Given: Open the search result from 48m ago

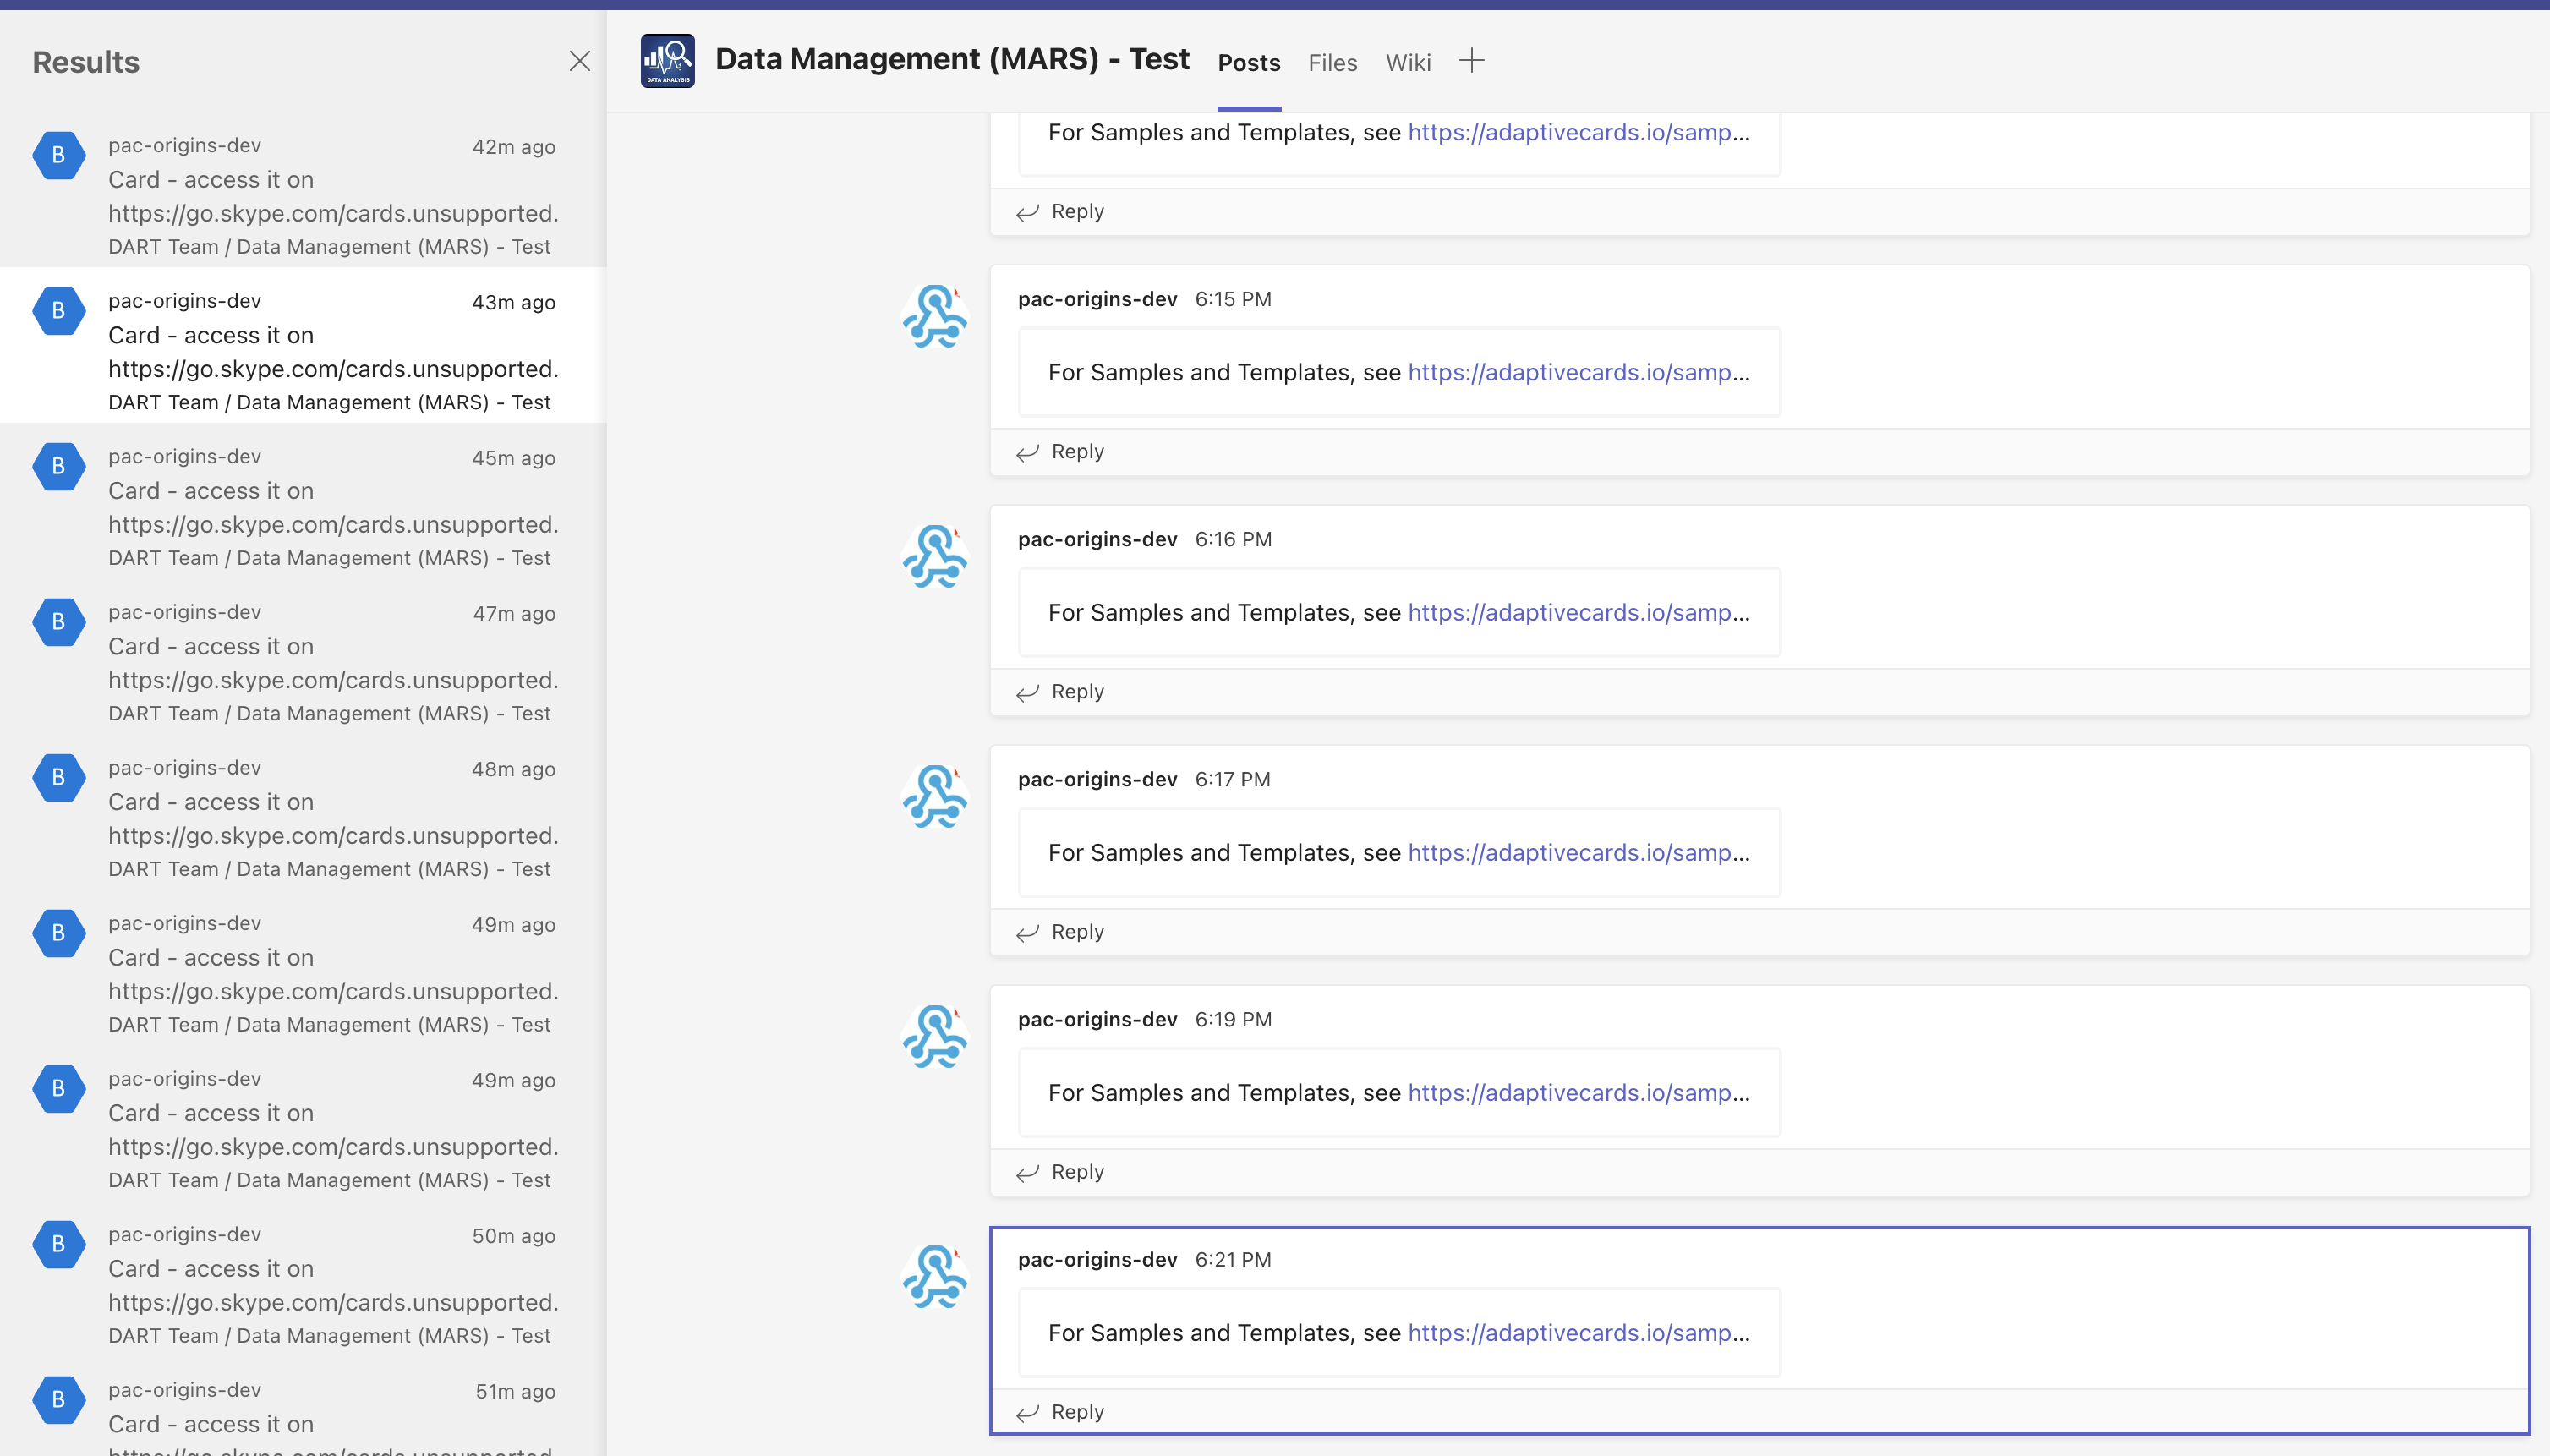Looking at the screenshot, I should (303, 812).
